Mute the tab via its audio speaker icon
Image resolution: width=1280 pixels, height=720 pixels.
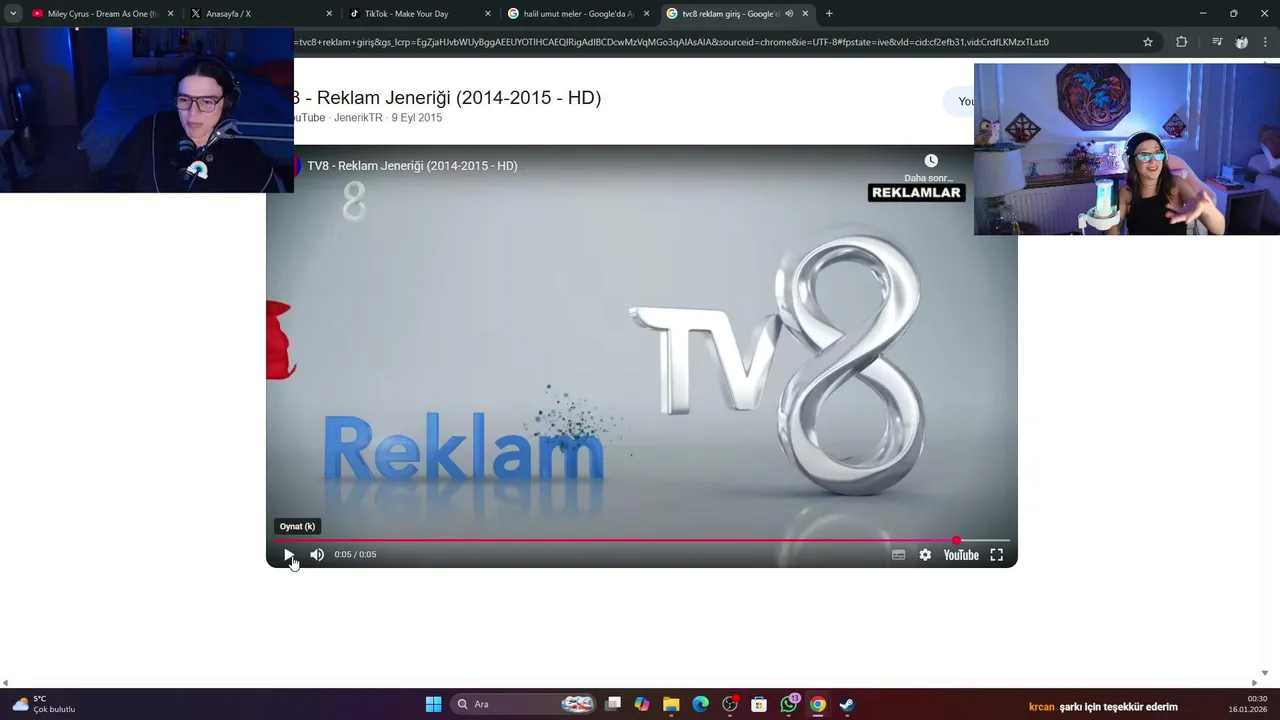tap(789, 14)
